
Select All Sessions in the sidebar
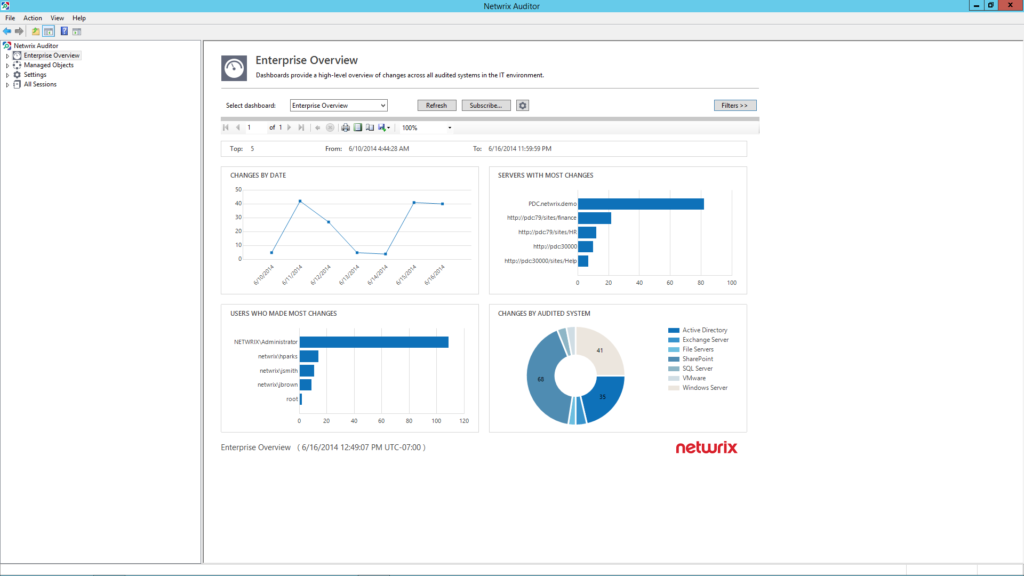[x=38, y=84]
